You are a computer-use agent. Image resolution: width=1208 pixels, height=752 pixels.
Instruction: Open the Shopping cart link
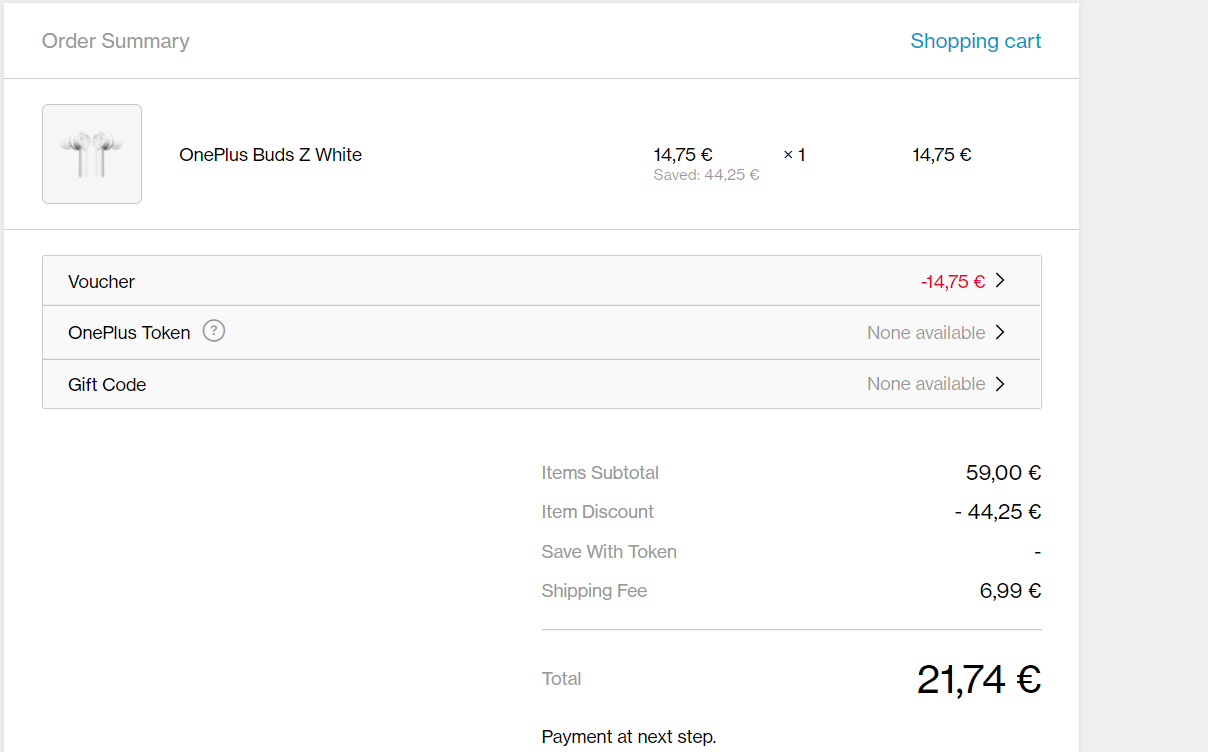pyautogui.click(x=975, y=41)
